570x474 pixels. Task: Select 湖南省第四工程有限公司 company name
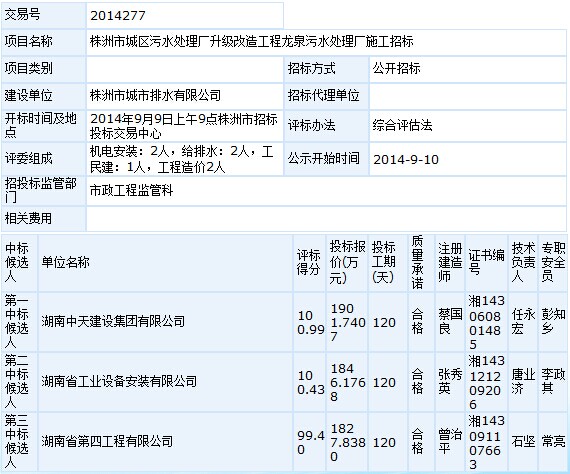[107, 441]
